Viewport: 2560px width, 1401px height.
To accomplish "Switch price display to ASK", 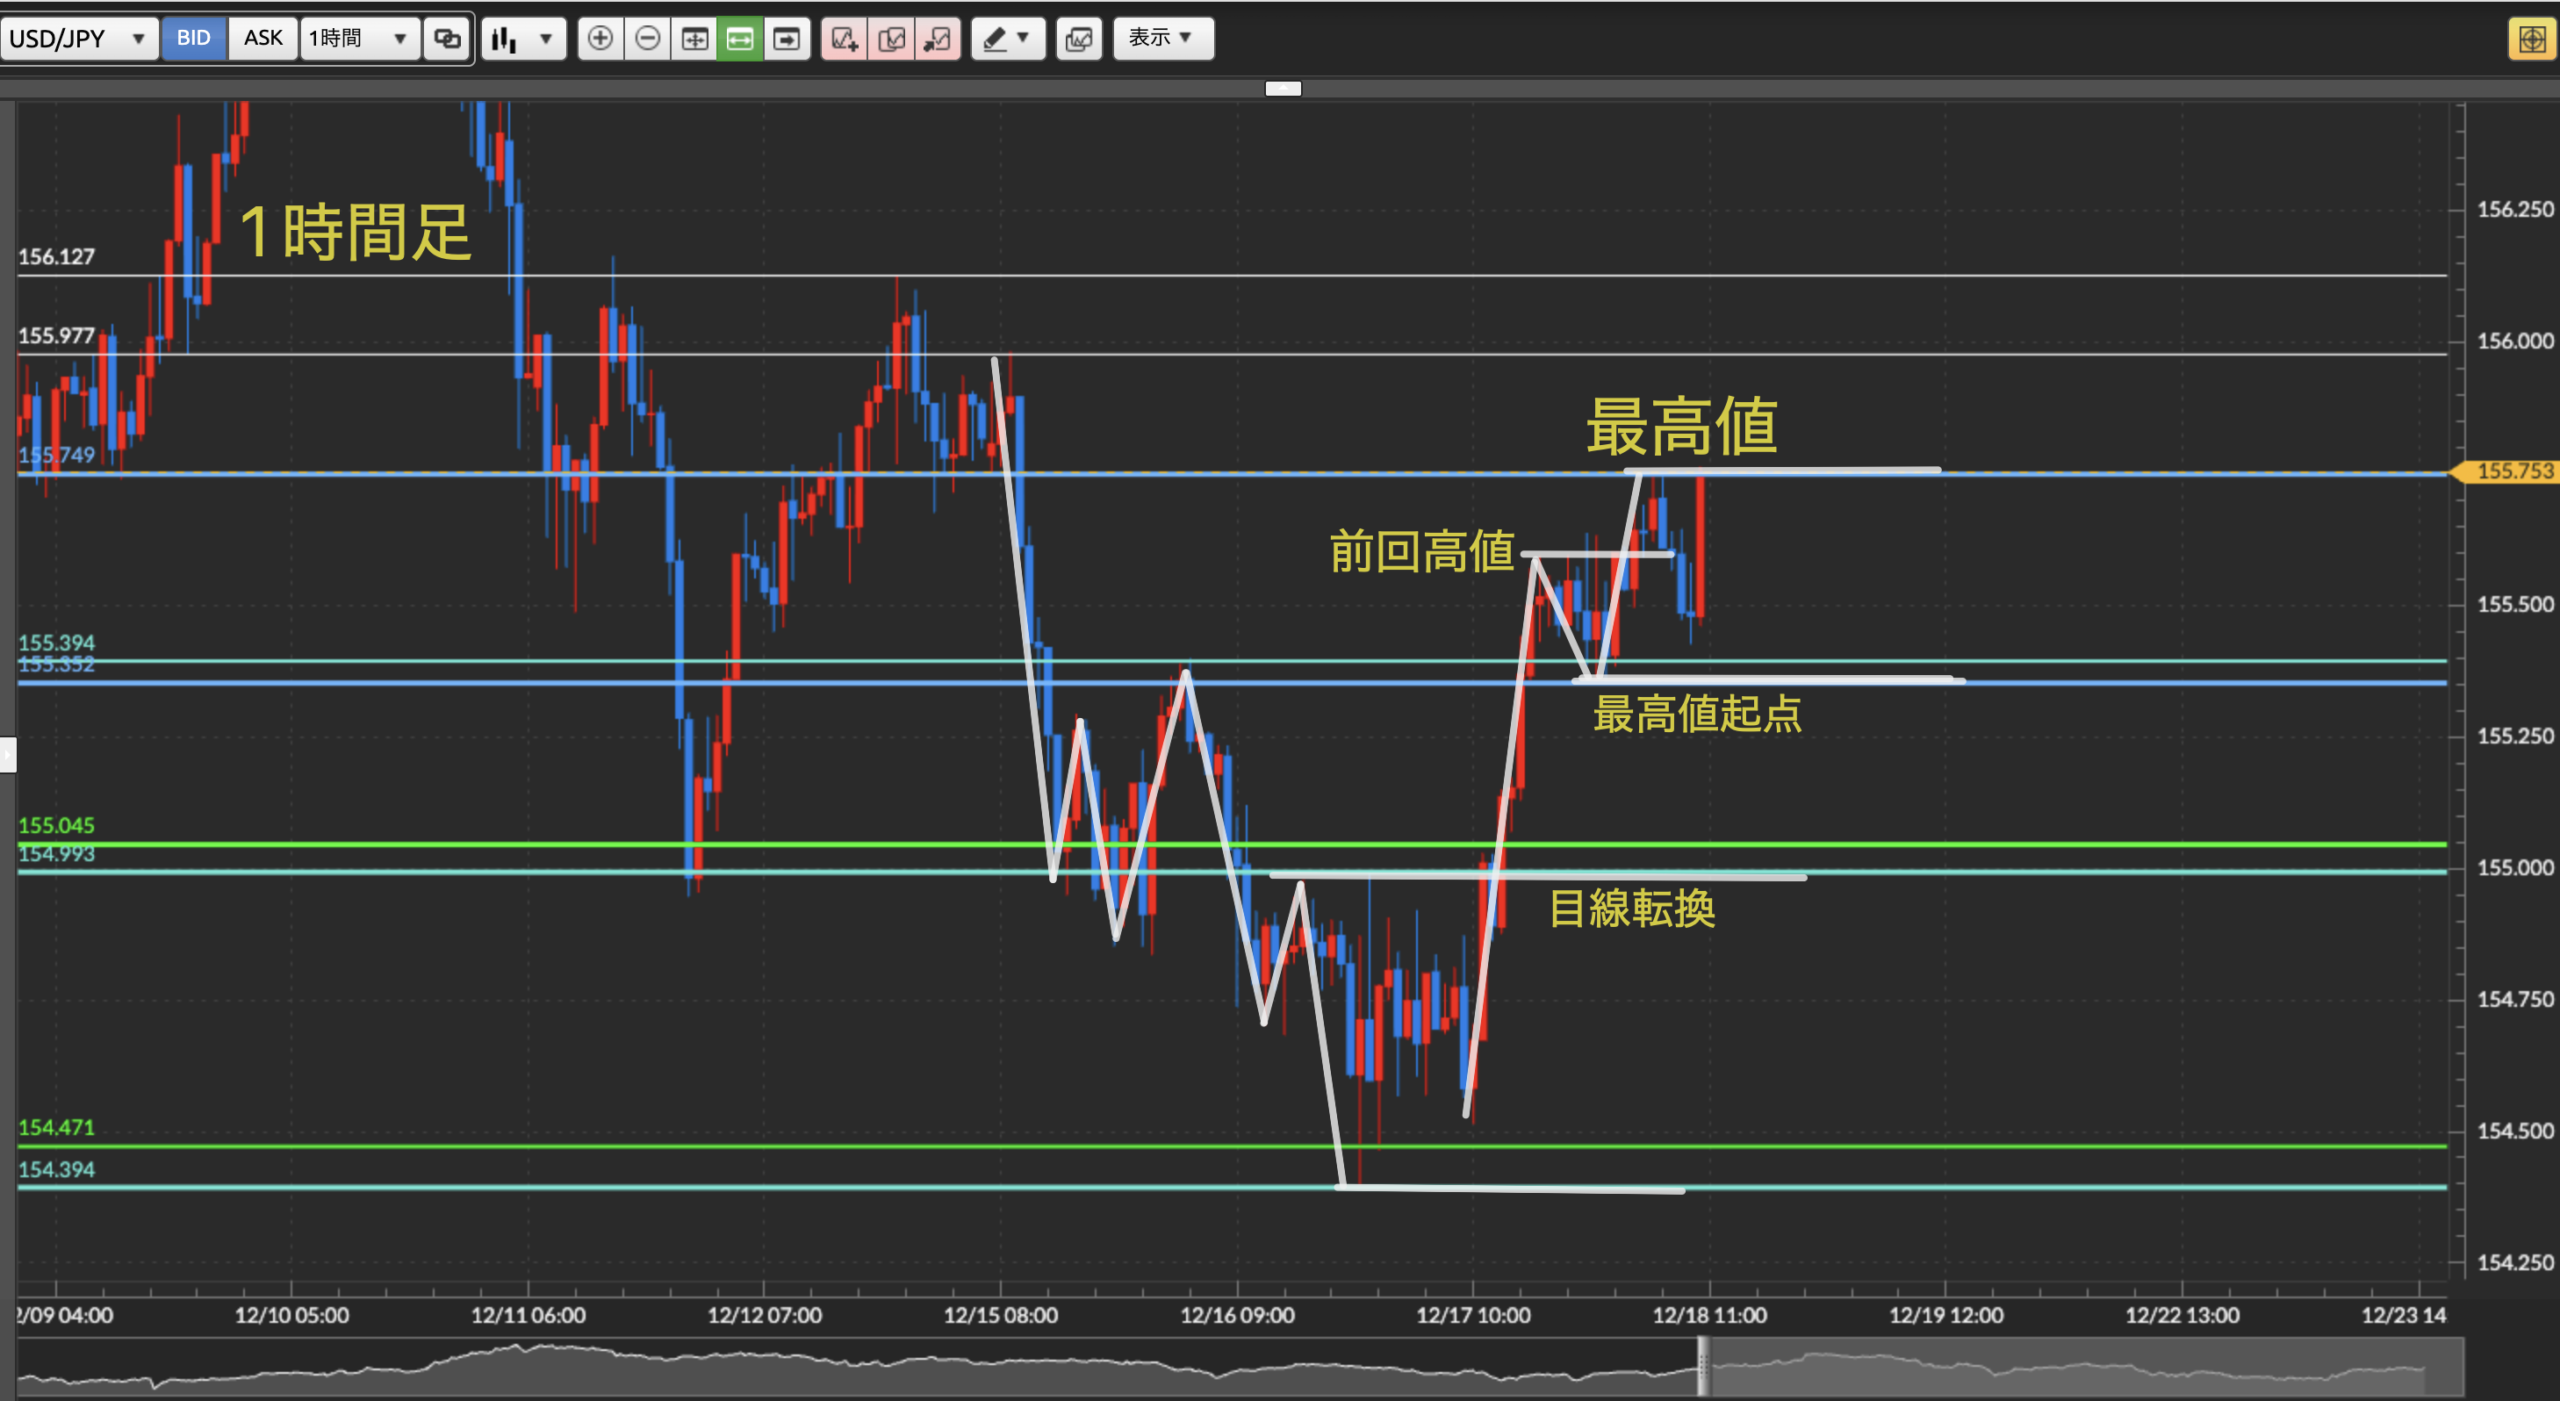I will pyautogui.click(x=263, y=38).
